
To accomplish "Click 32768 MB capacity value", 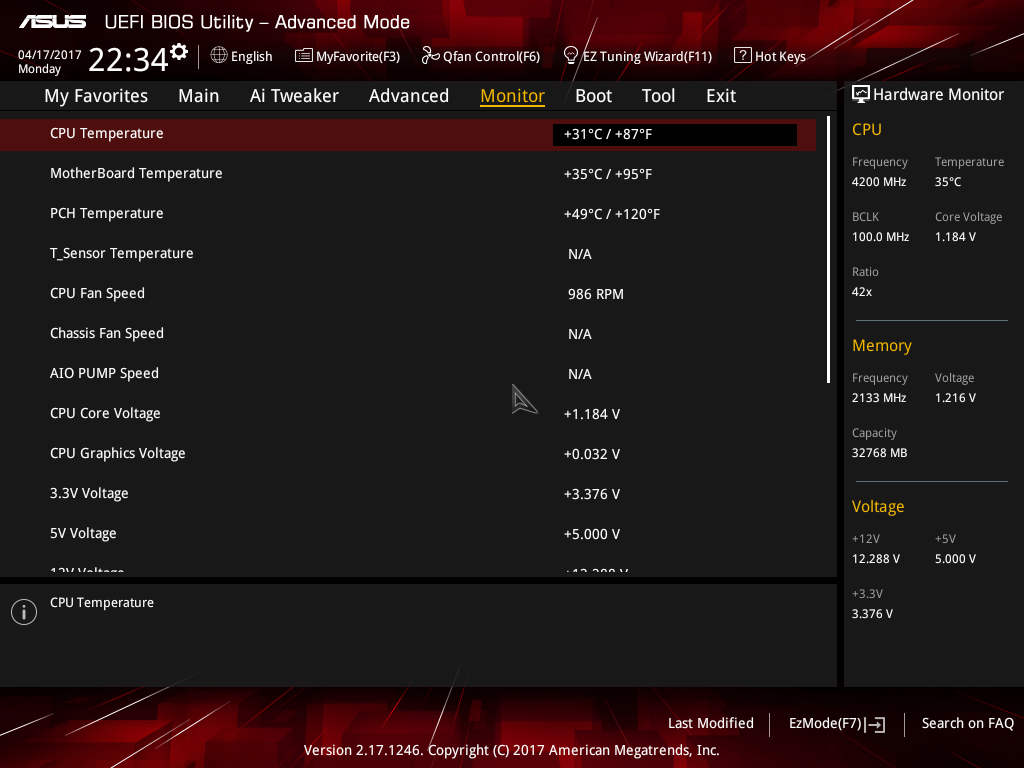I will point(880,453).
